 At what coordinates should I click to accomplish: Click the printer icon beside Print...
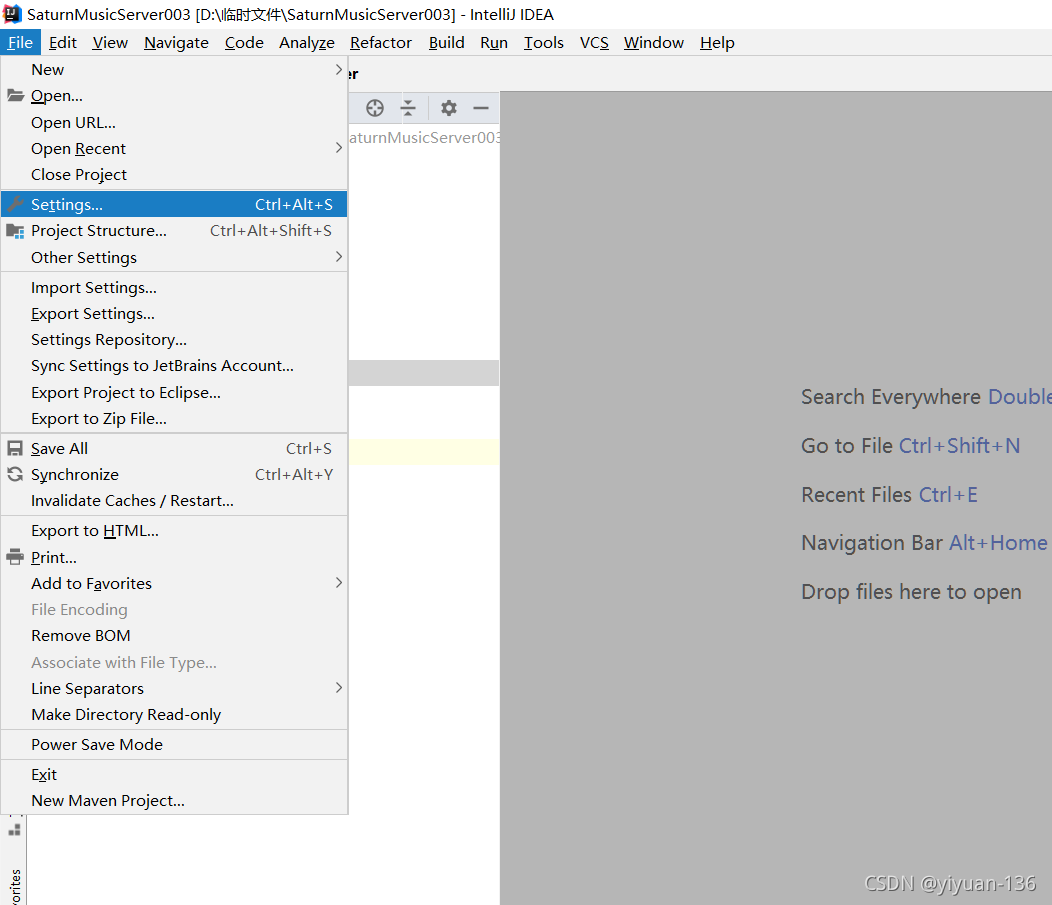(15, 557)
